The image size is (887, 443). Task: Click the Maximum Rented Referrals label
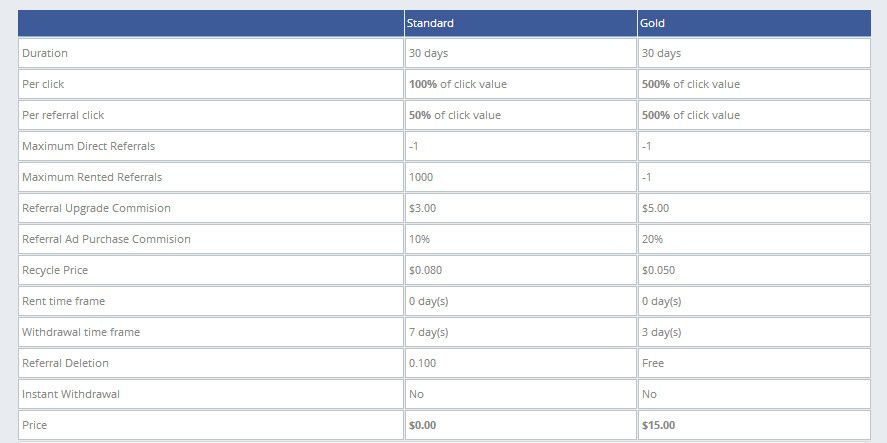pos(91,177)
